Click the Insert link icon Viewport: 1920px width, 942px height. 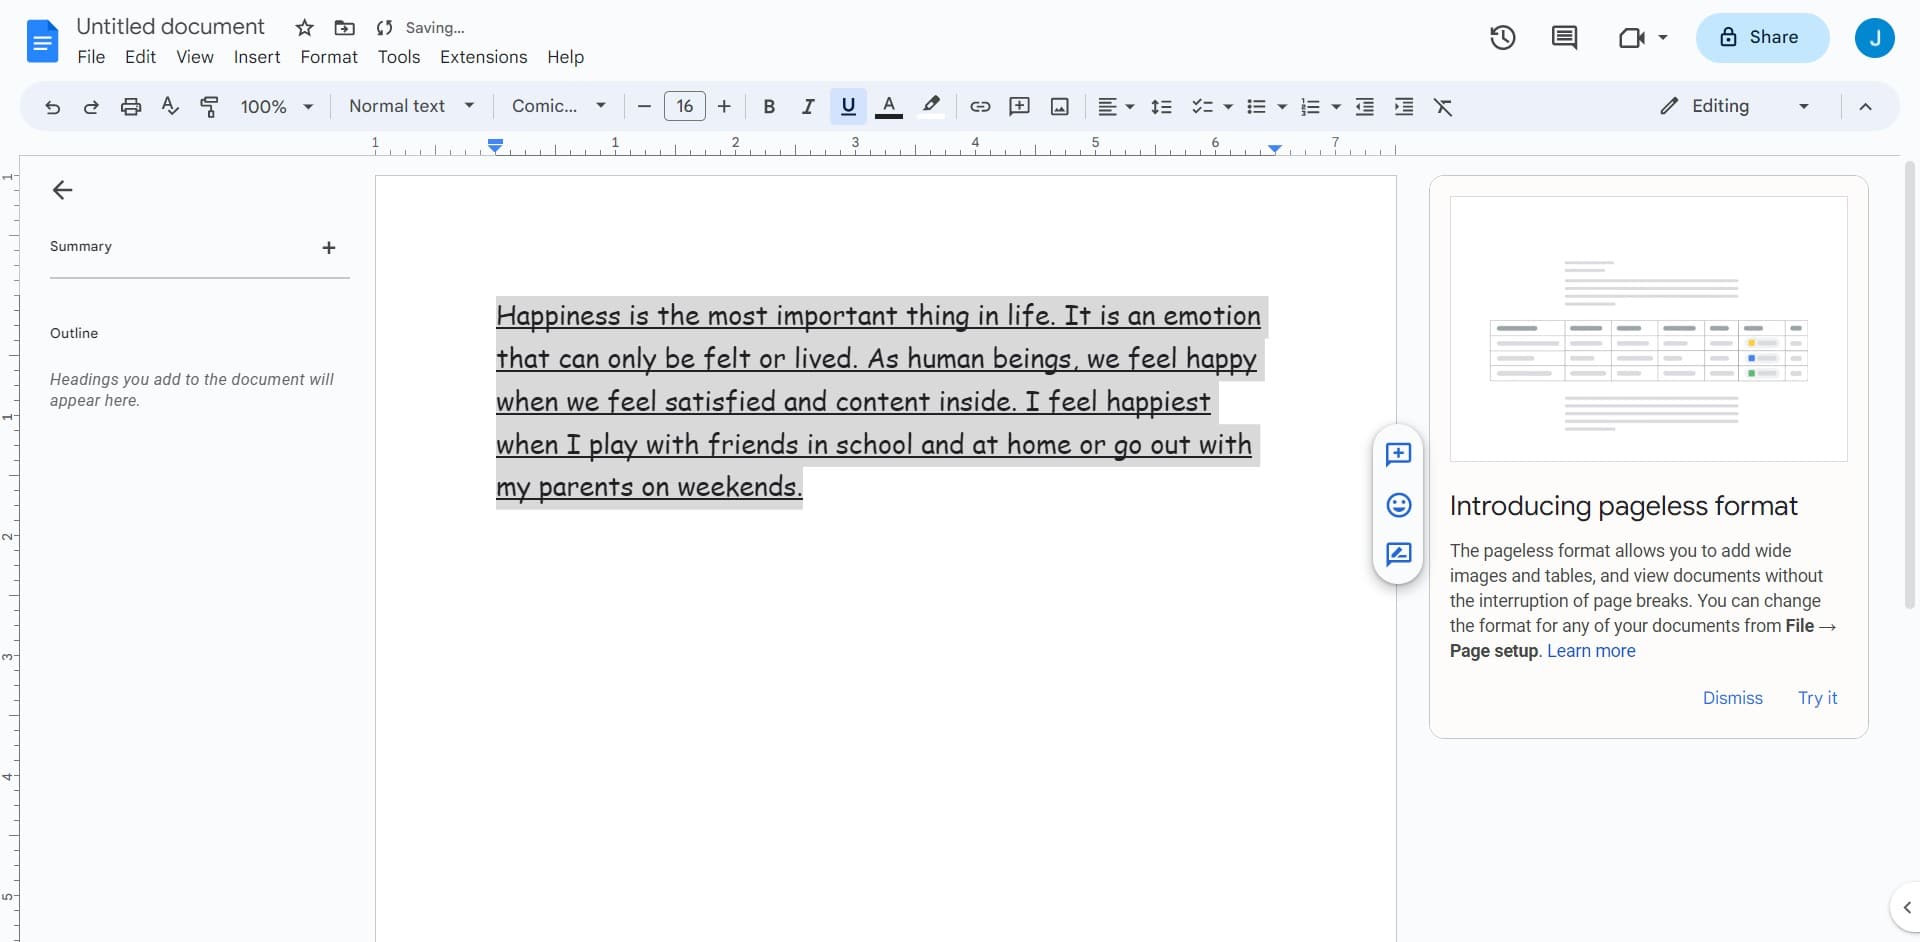pyautogui.click(x=980, y=107)
